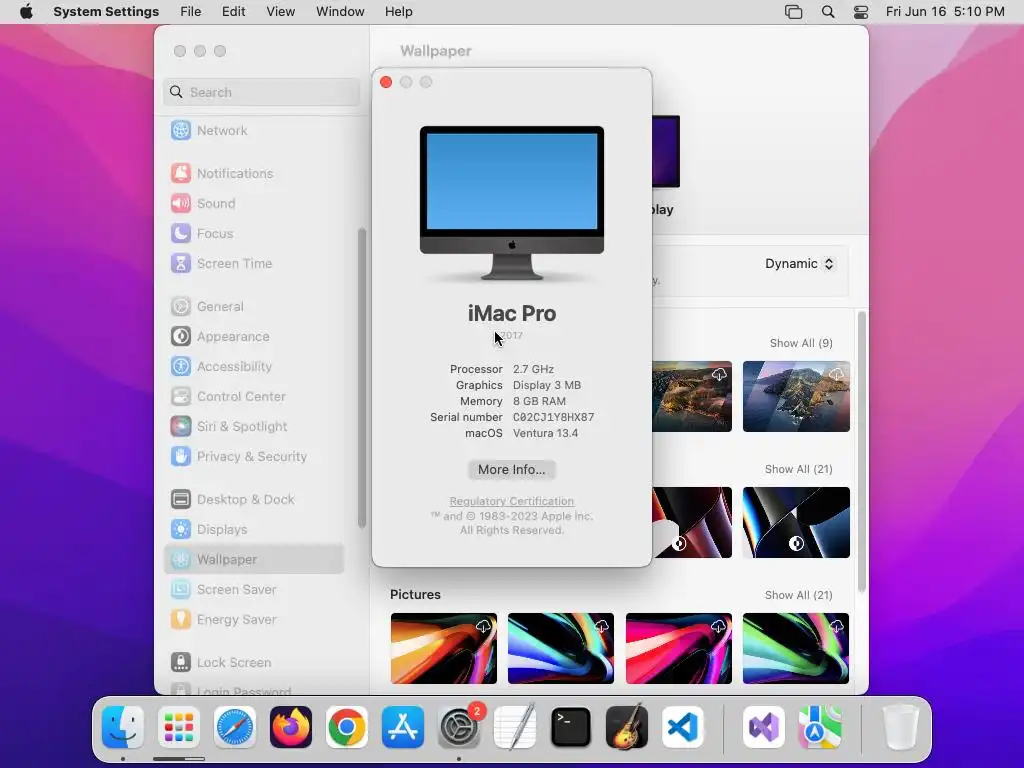
Task: Open Visual Studio Code from Dock
Action: point(683,727)
